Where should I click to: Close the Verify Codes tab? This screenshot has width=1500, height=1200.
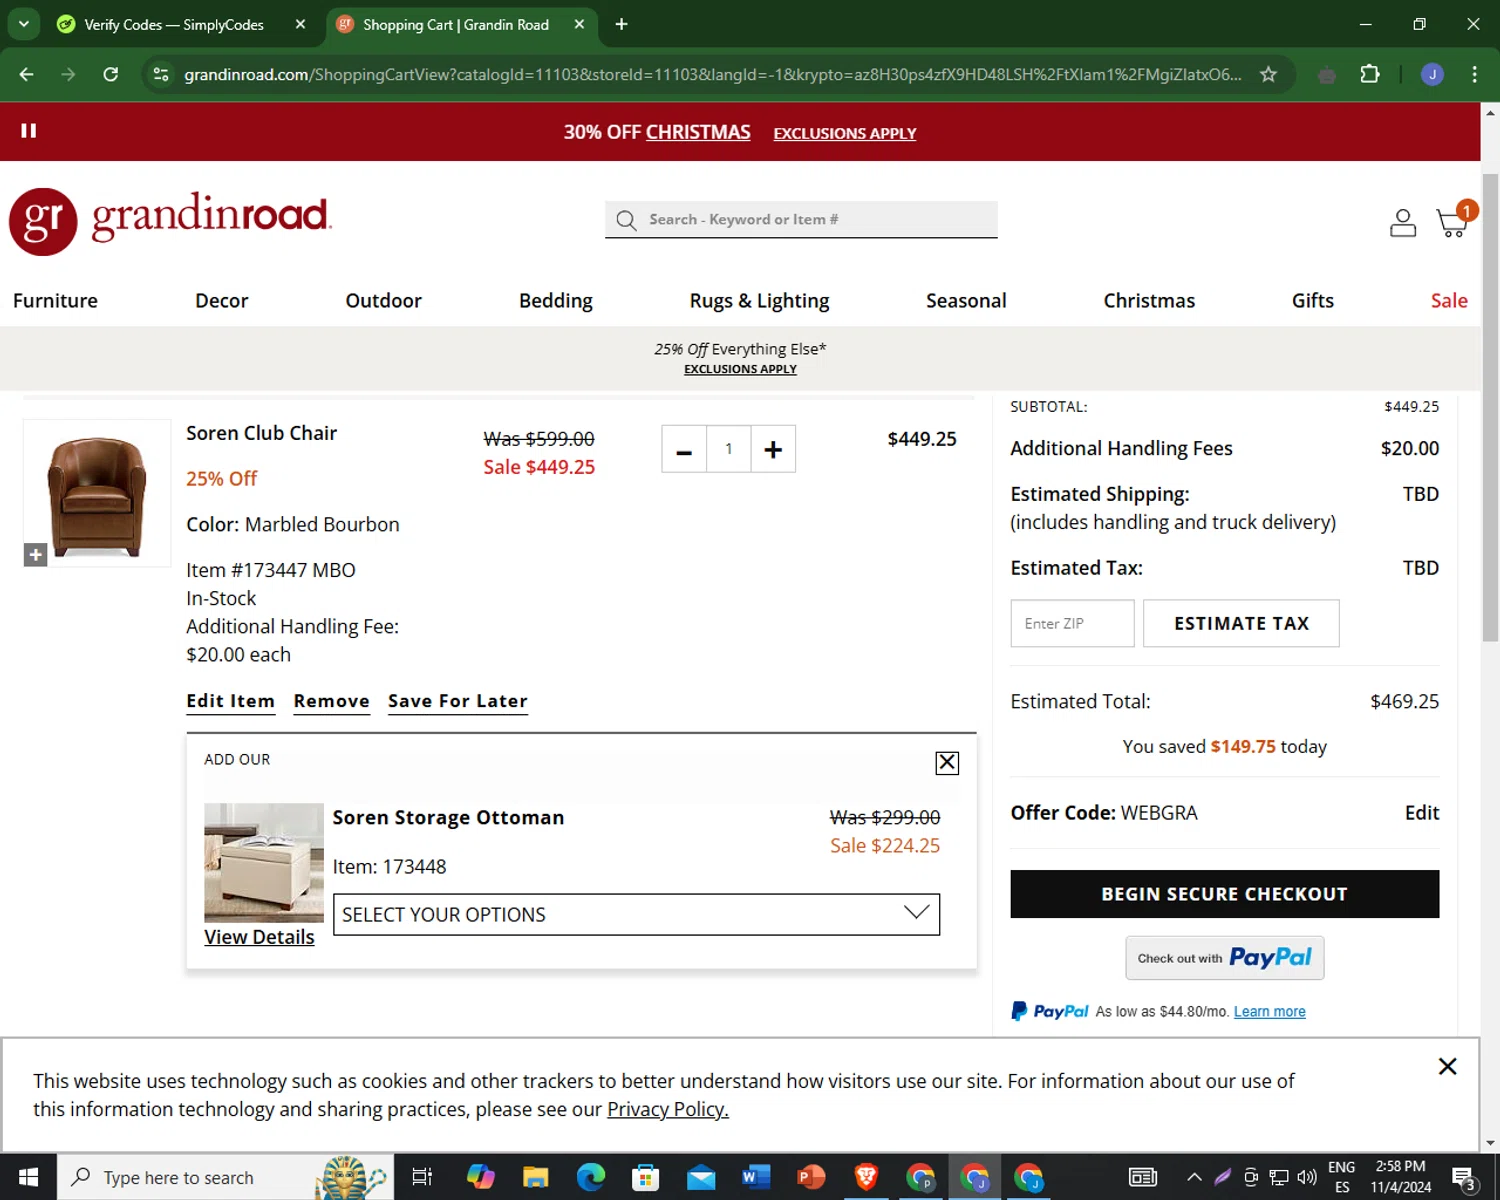point(300,24)
